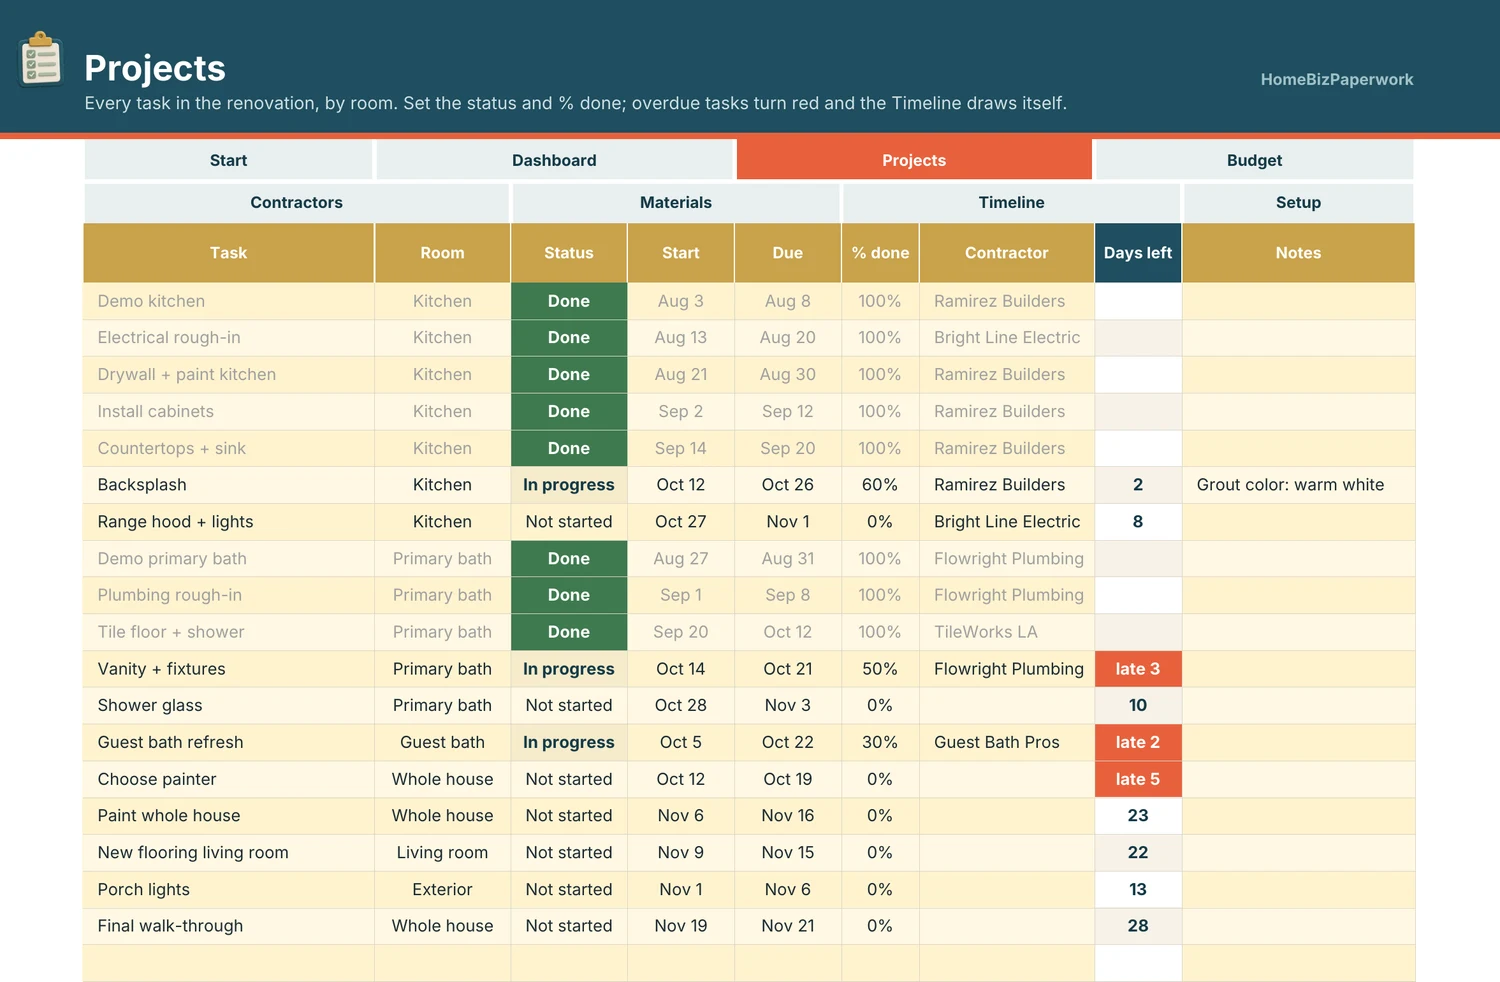Select the Contractor column header

click(x=1007, y=253)
